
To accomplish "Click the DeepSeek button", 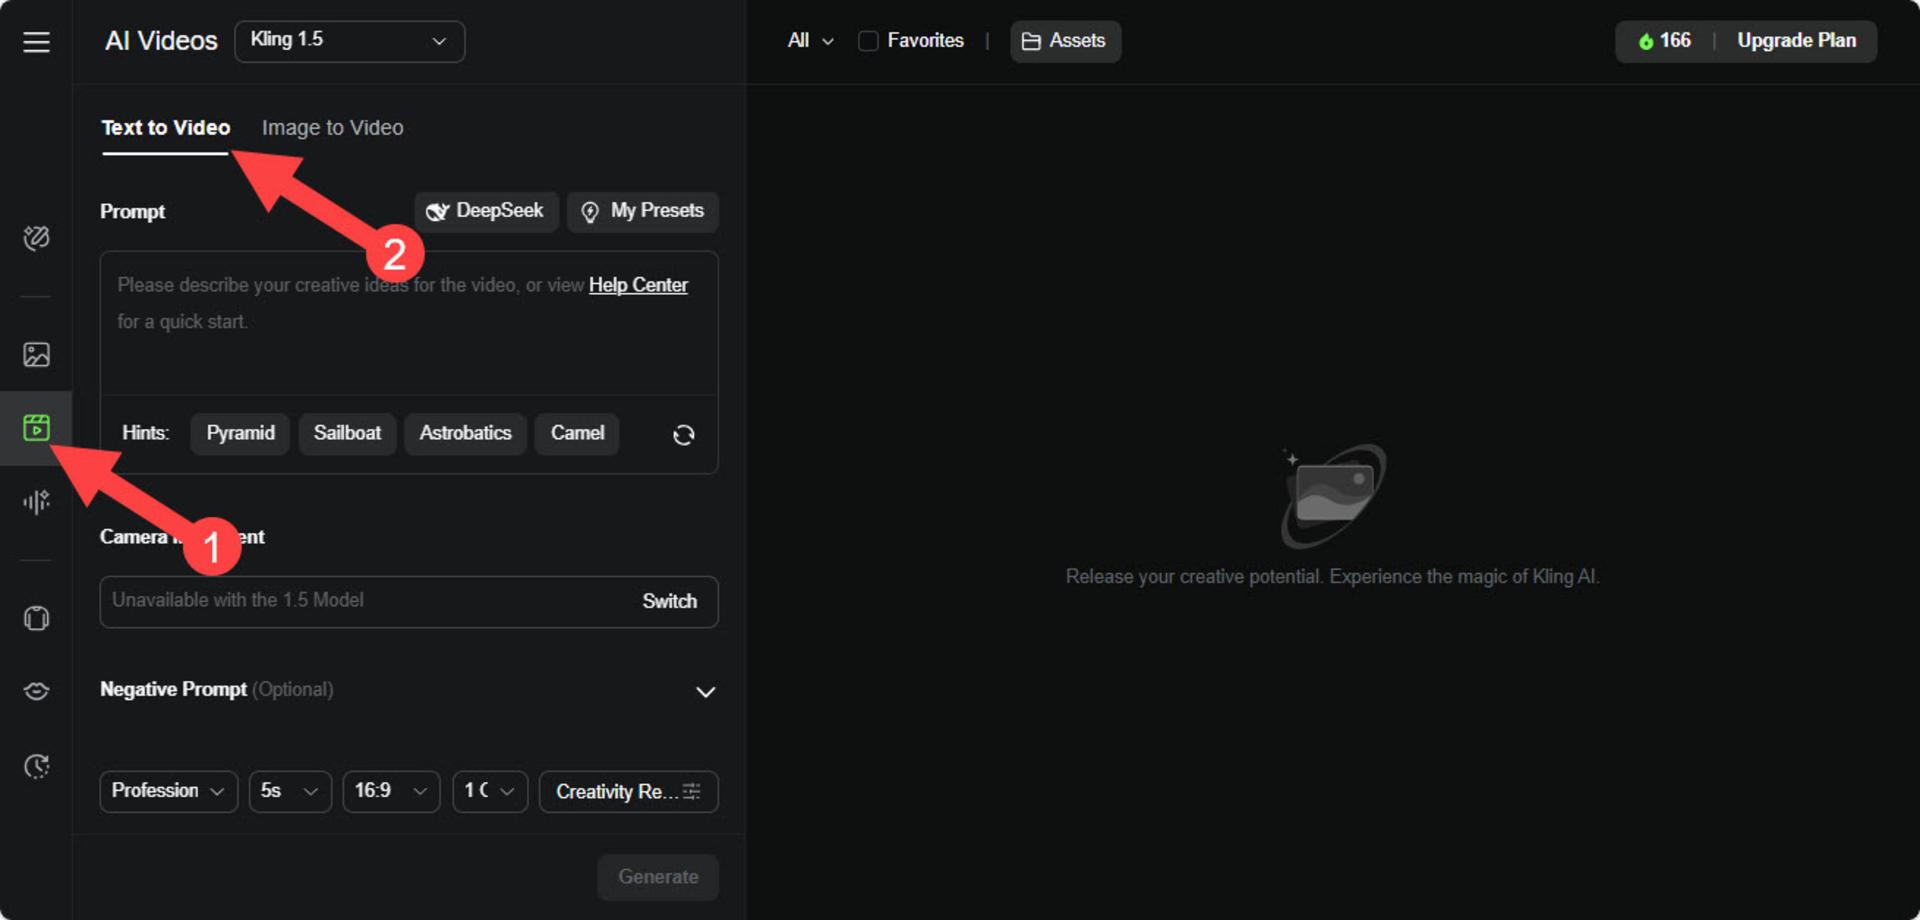I will (486, 211).
